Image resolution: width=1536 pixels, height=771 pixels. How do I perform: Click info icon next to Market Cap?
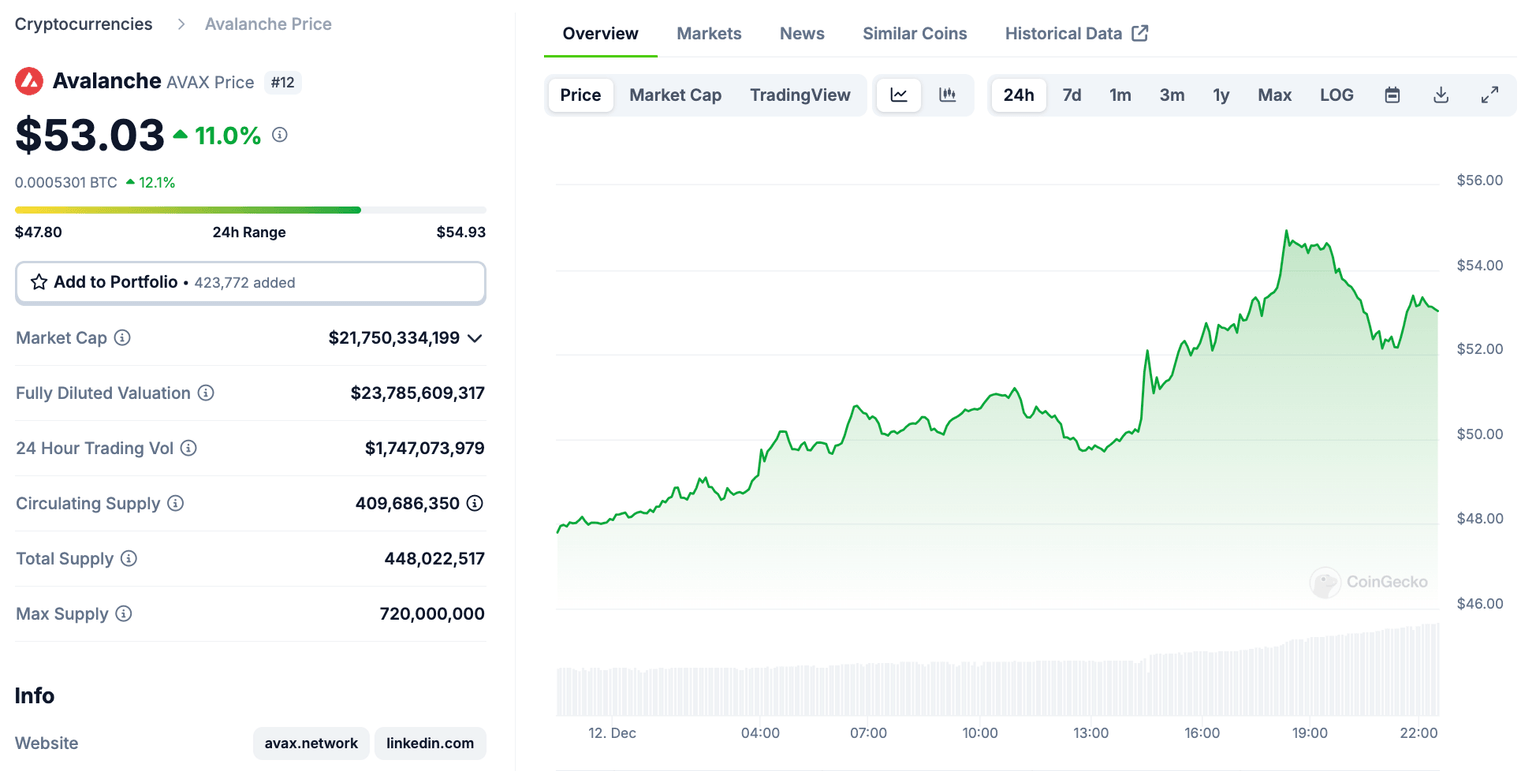coord(122,338)
